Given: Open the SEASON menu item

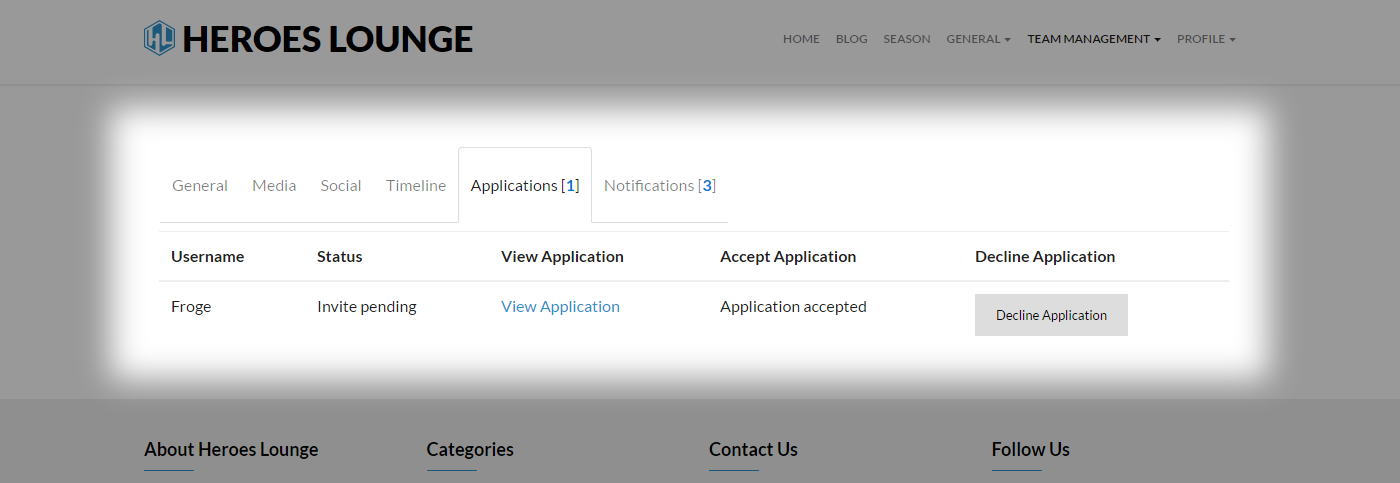Looking at the screenshot, I should pos(907,39).
